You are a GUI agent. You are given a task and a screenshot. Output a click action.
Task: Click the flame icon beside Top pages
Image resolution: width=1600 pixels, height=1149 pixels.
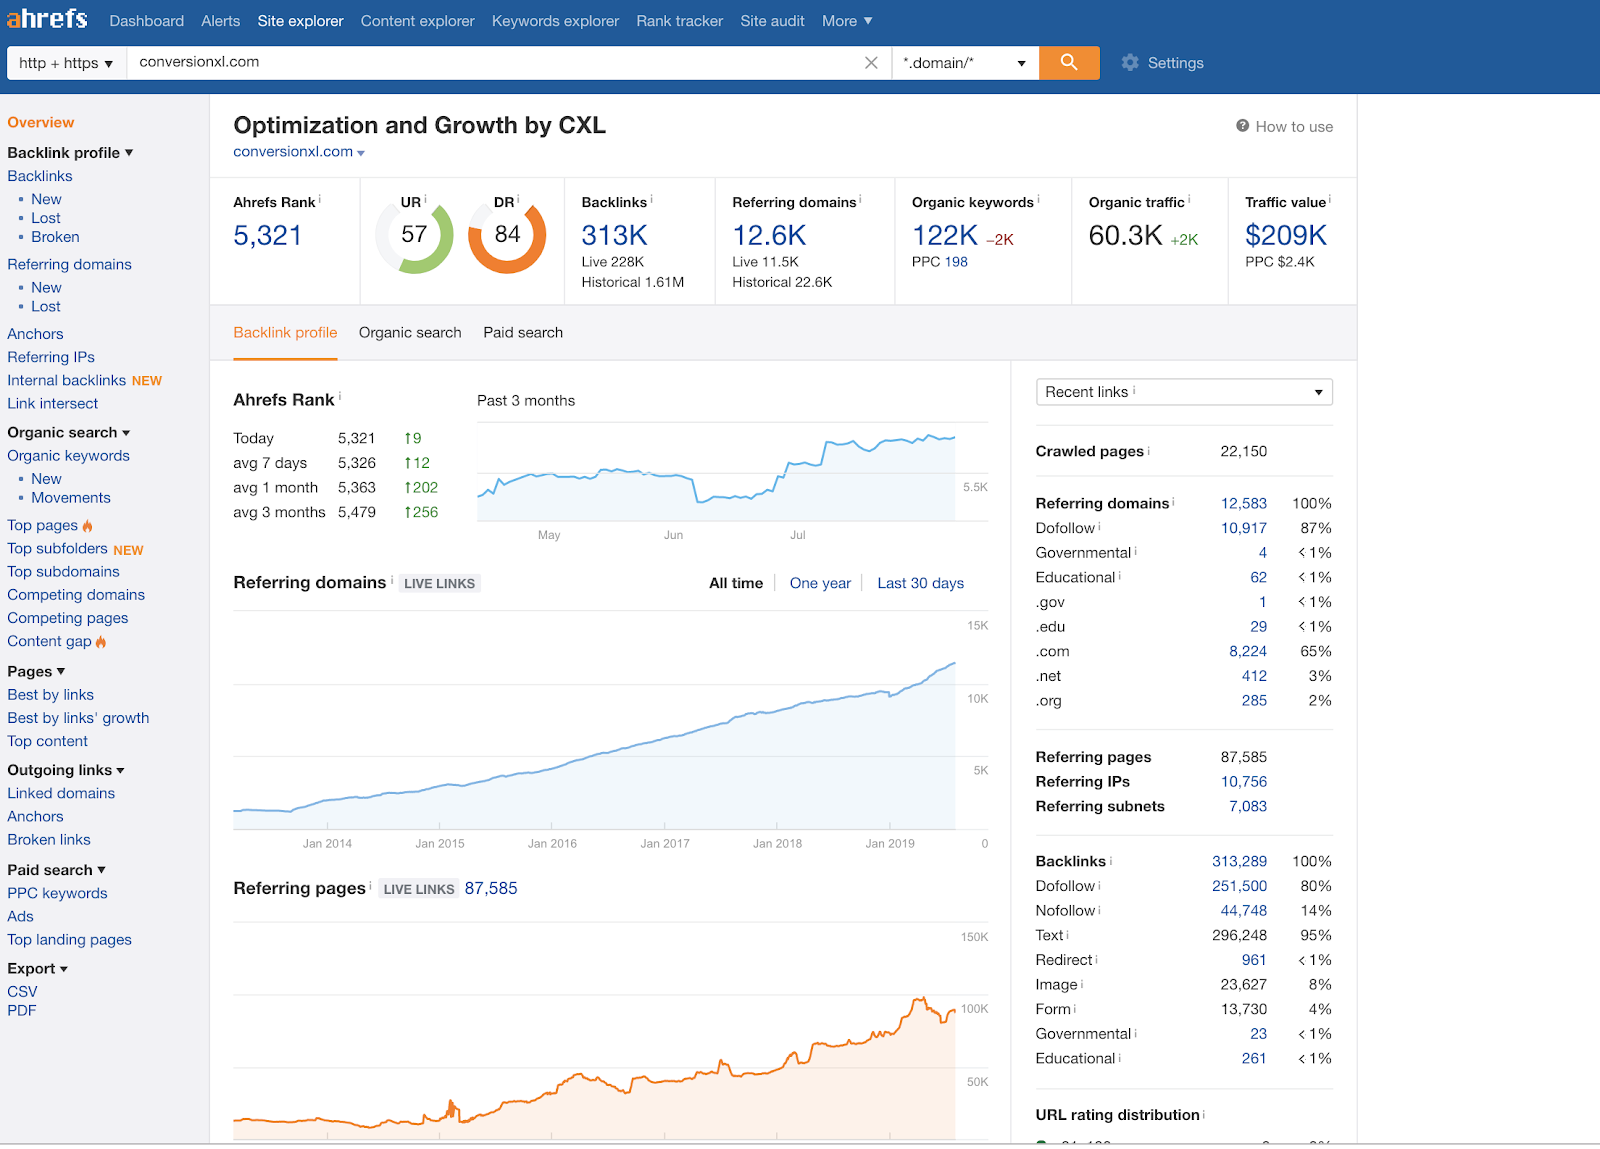[x=88, y=526]
